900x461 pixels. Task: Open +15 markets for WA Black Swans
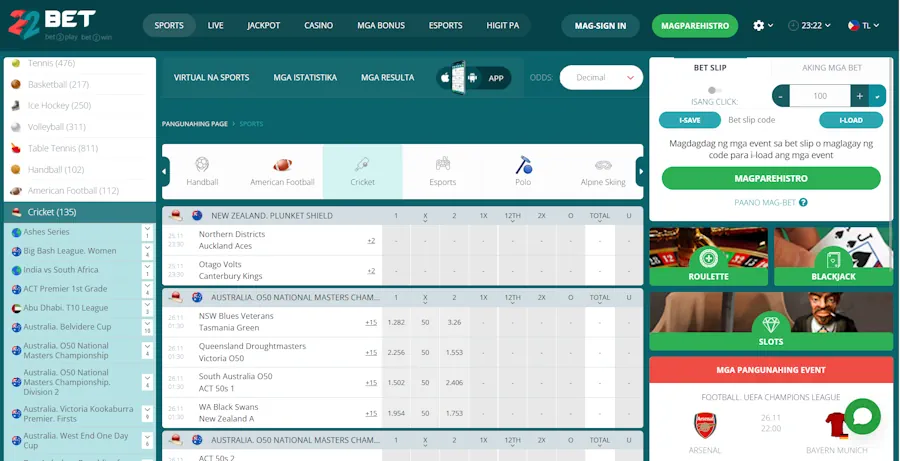pos(371,413)
